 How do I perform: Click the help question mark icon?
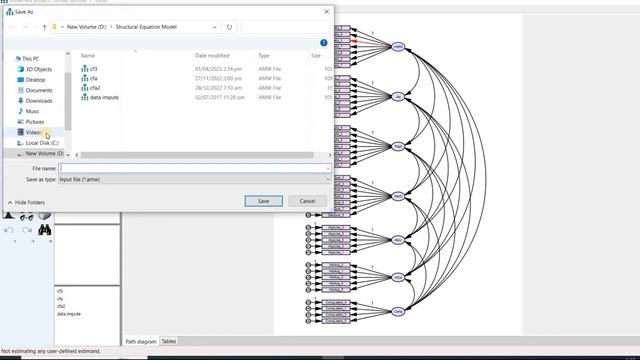(x=324, y=43)
